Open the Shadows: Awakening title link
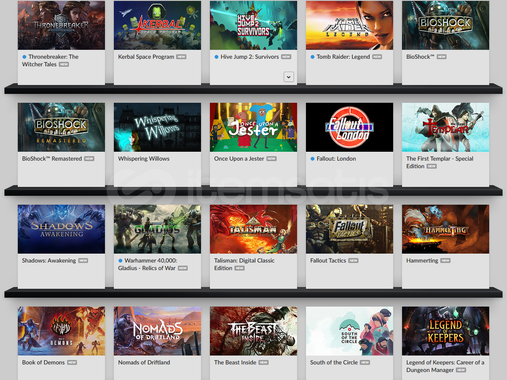Viewport: 507px width, 380px height. pos(49,260)
